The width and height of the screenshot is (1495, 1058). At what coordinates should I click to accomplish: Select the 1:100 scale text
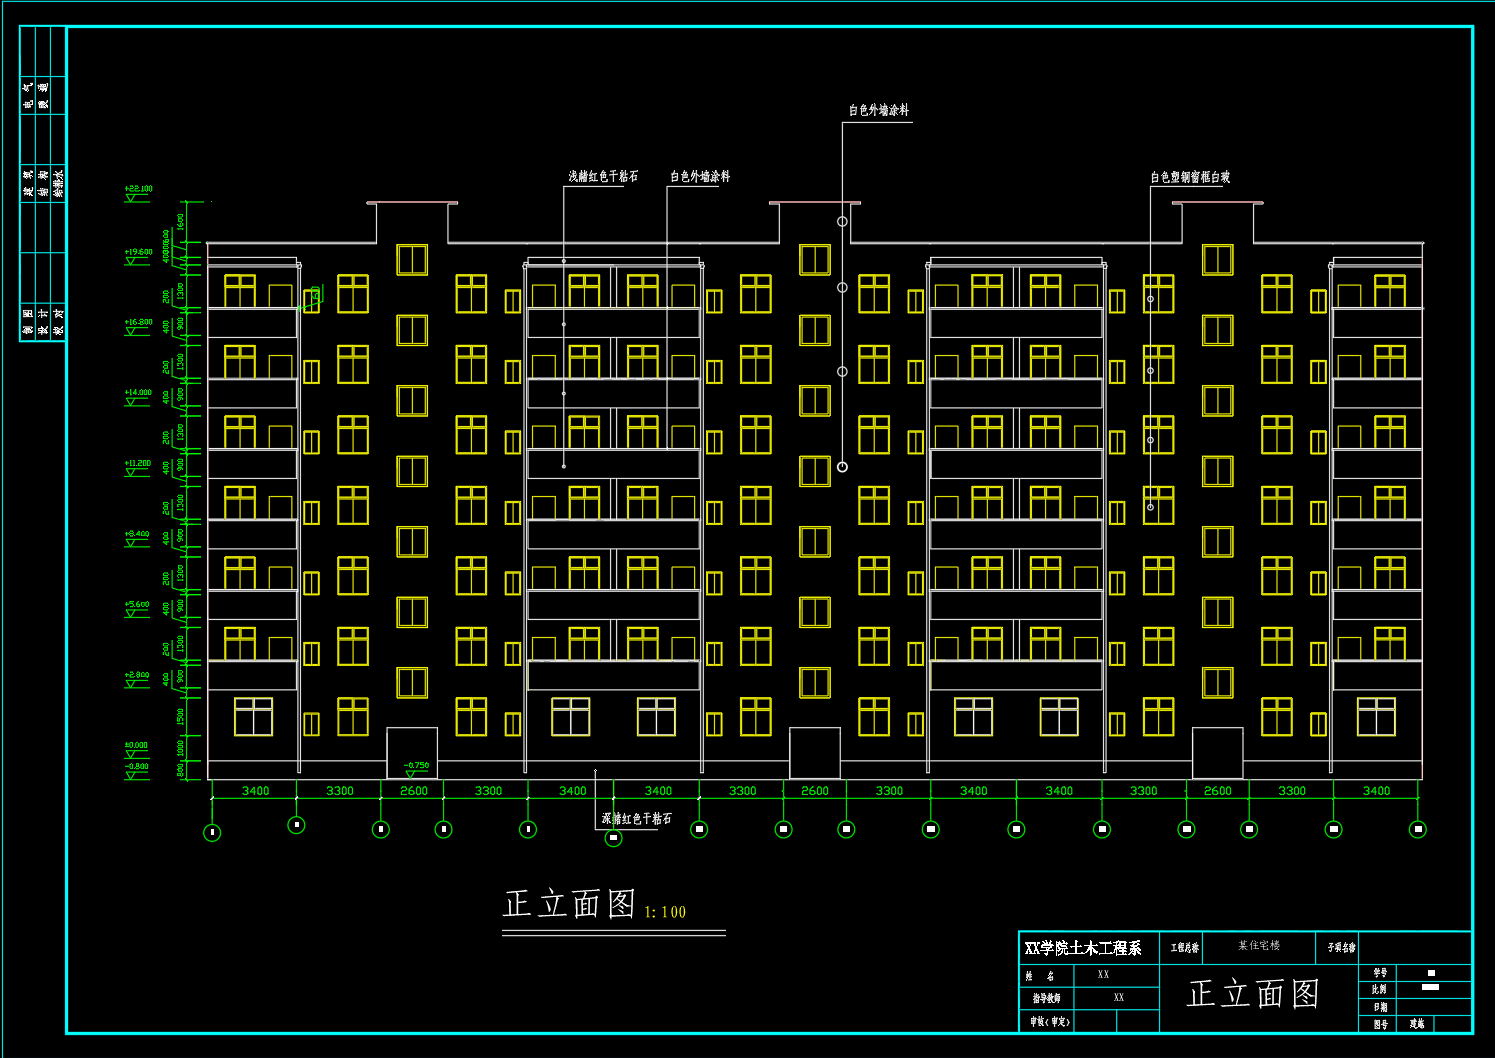tap(665, 912)
